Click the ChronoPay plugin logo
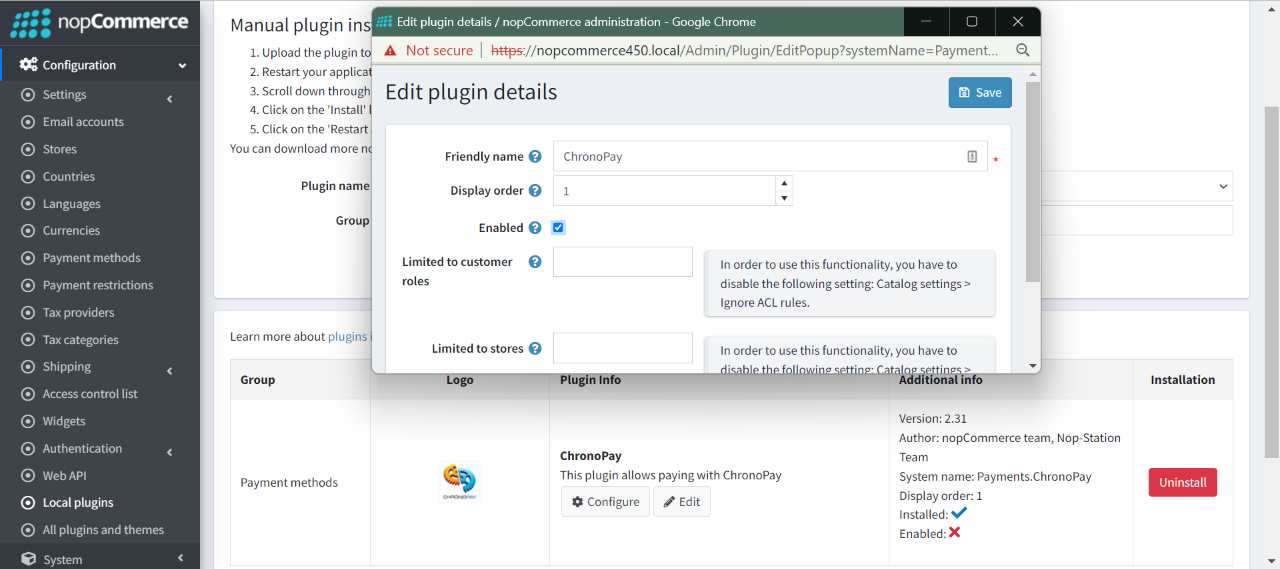Viewport: 1280px width, 569px height. 459,482
